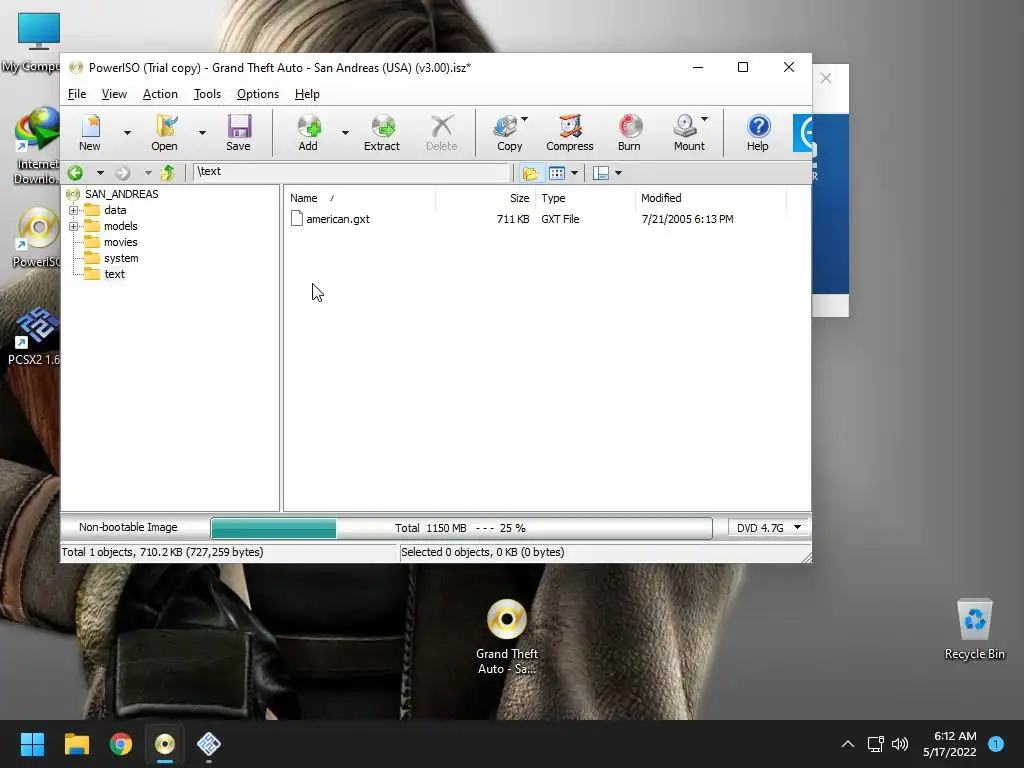1024x768 pixels.
Task: Expand the Add dropdown arrow
Action: [345, 133]
